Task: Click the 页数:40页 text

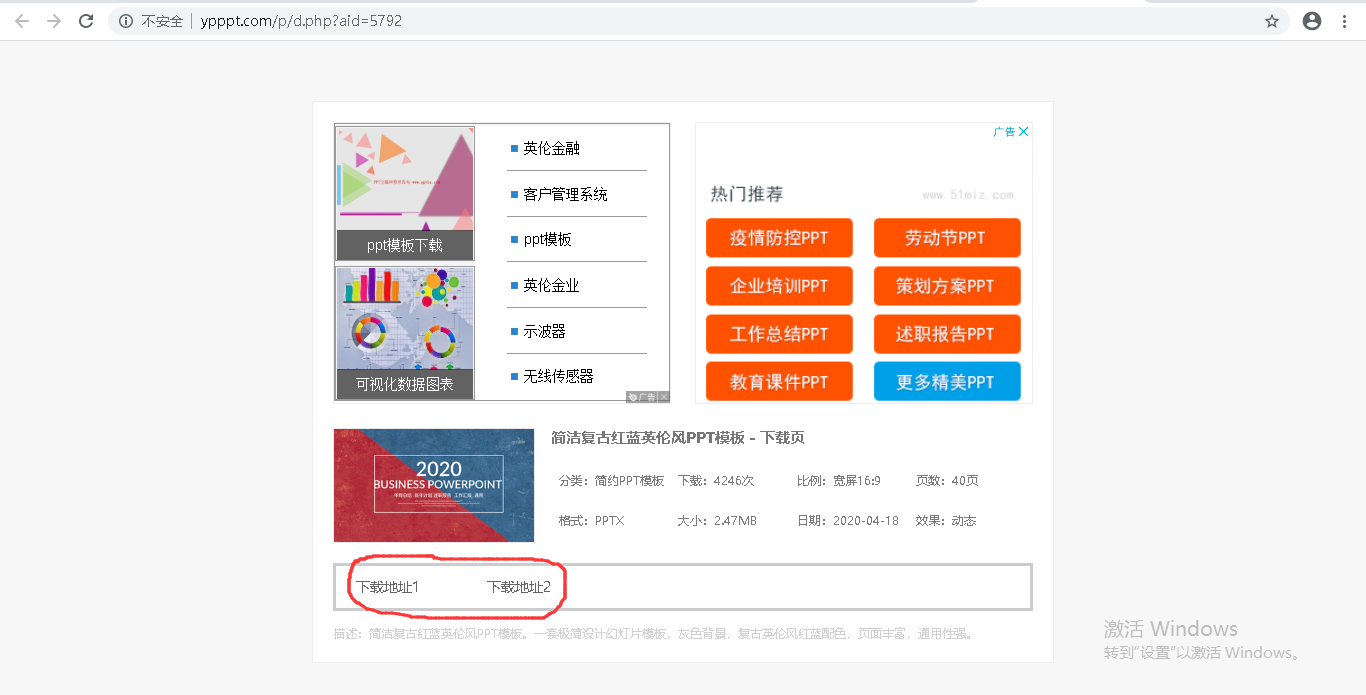Action: (x=947, y=481)
